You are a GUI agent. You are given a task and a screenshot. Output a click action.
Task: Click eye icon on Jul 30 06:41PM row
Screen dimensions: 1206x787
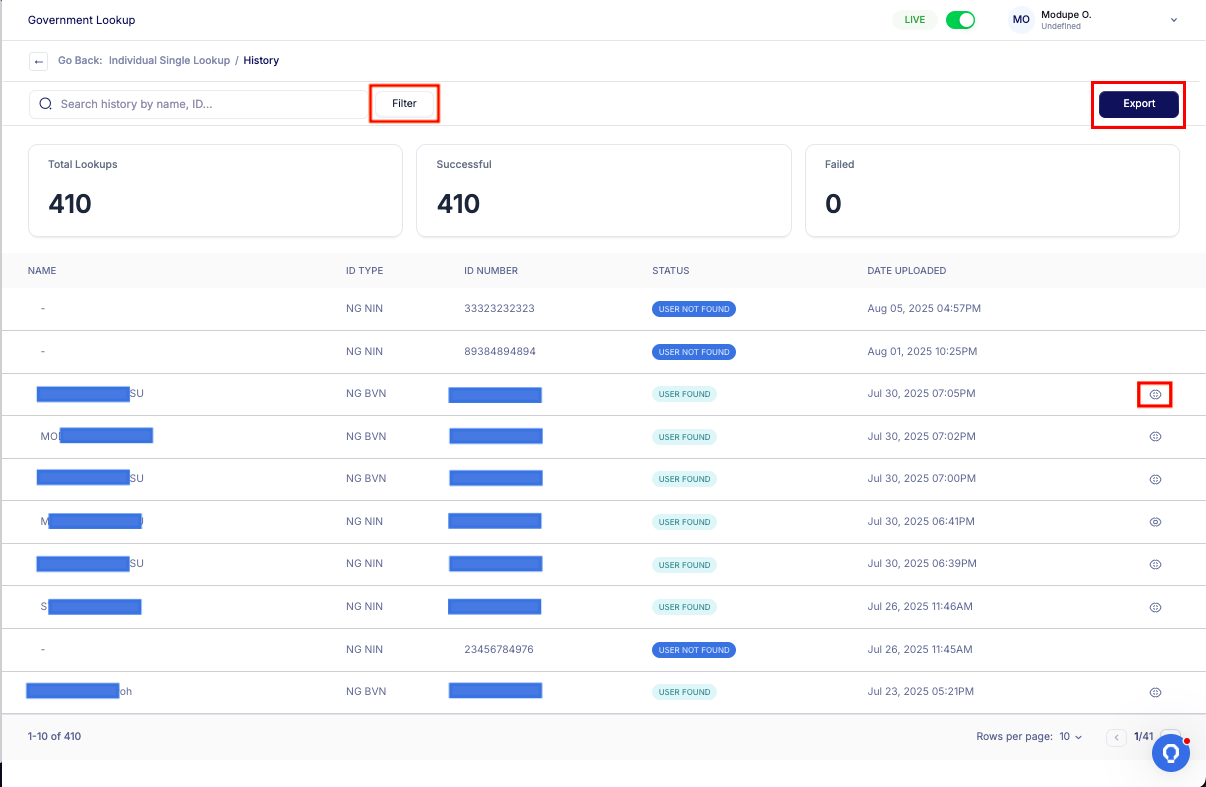[x=1155, y=522]
